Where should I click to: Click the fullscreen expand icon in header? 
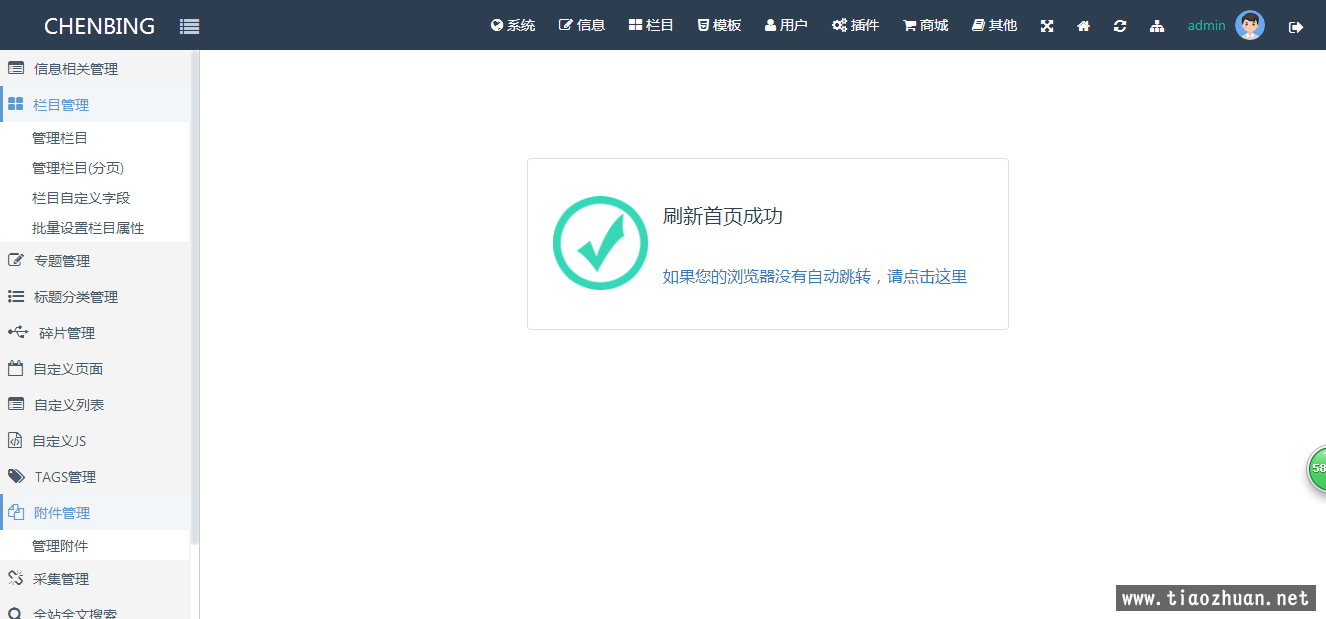click(1047, 26)
